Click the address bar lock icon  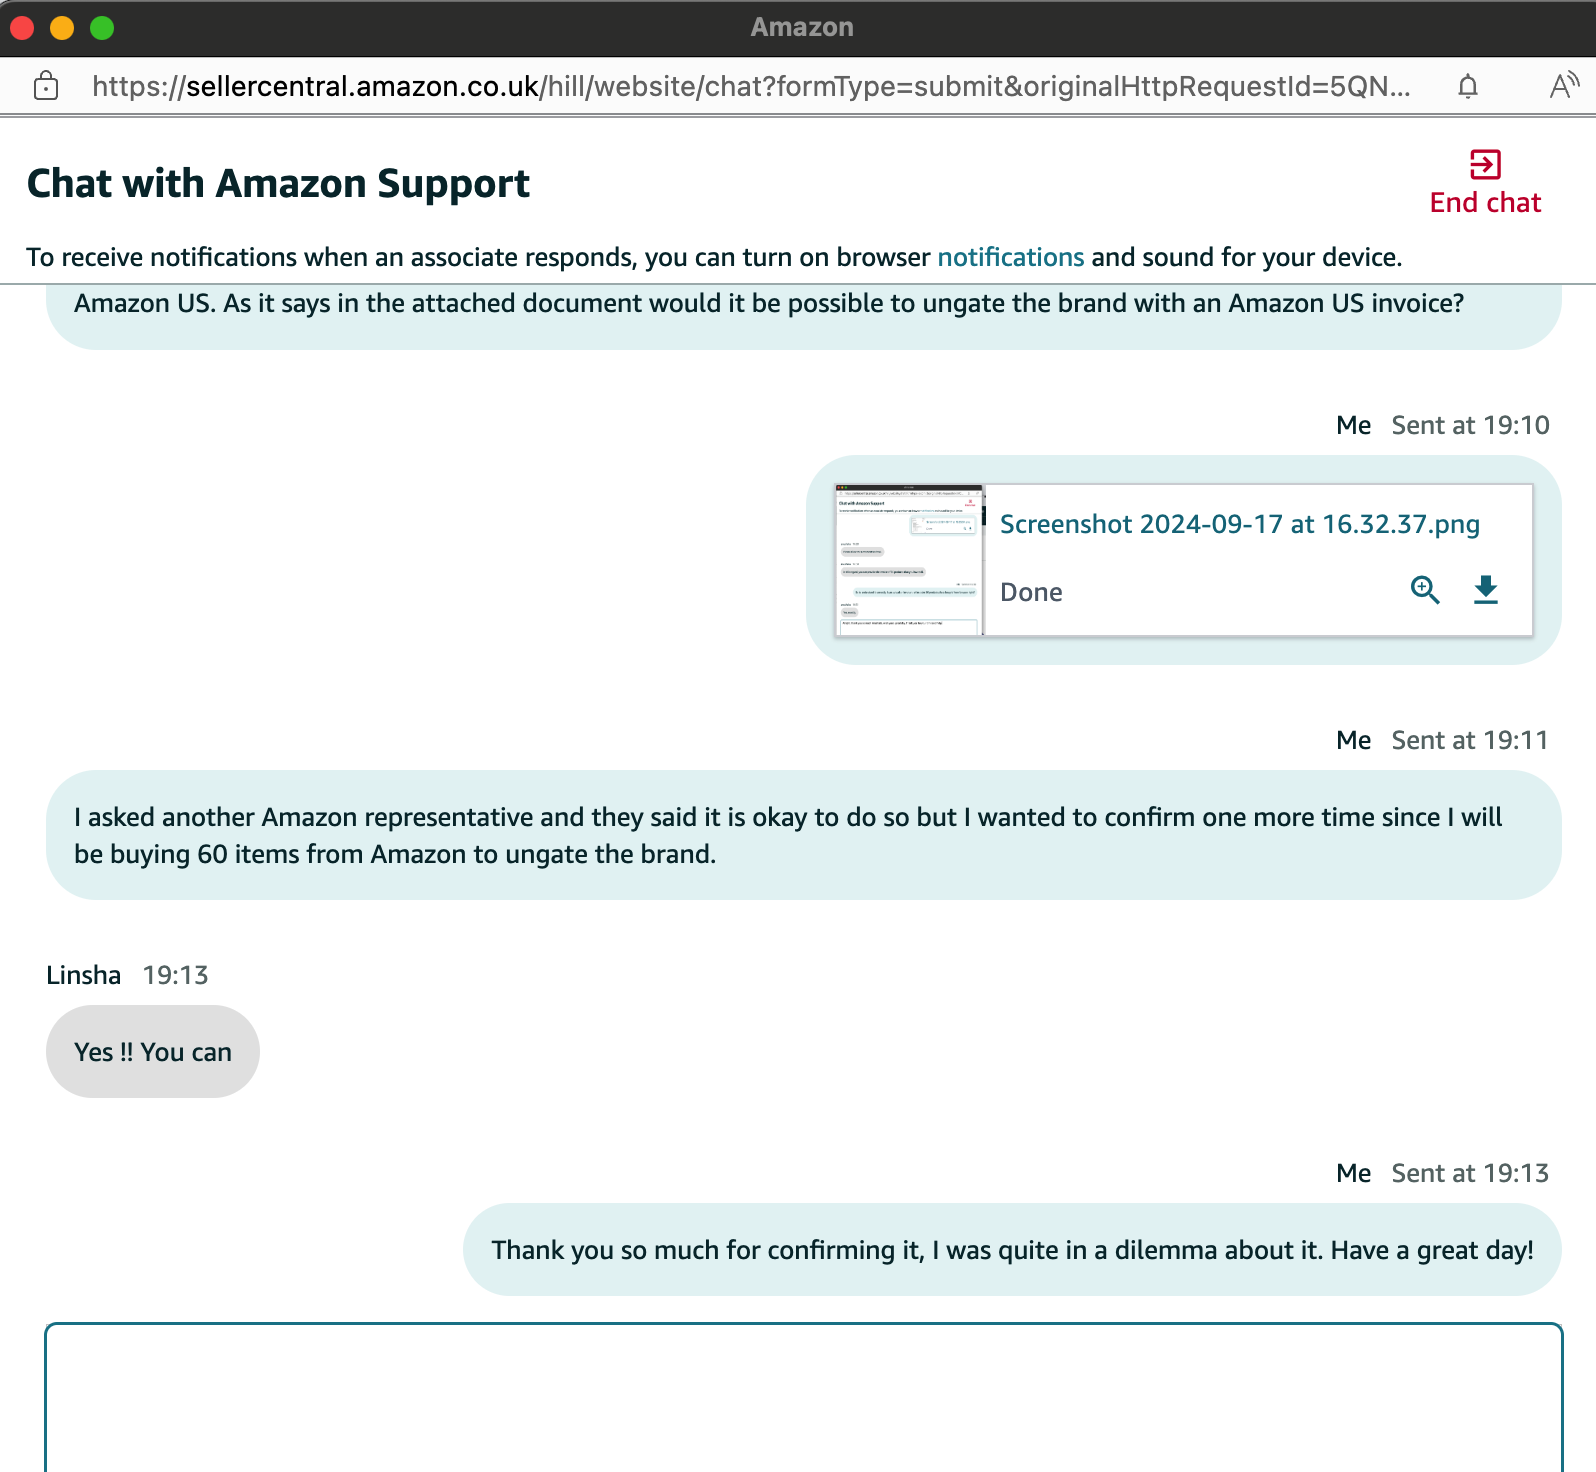pyautogui.click(x=46, y=86)
